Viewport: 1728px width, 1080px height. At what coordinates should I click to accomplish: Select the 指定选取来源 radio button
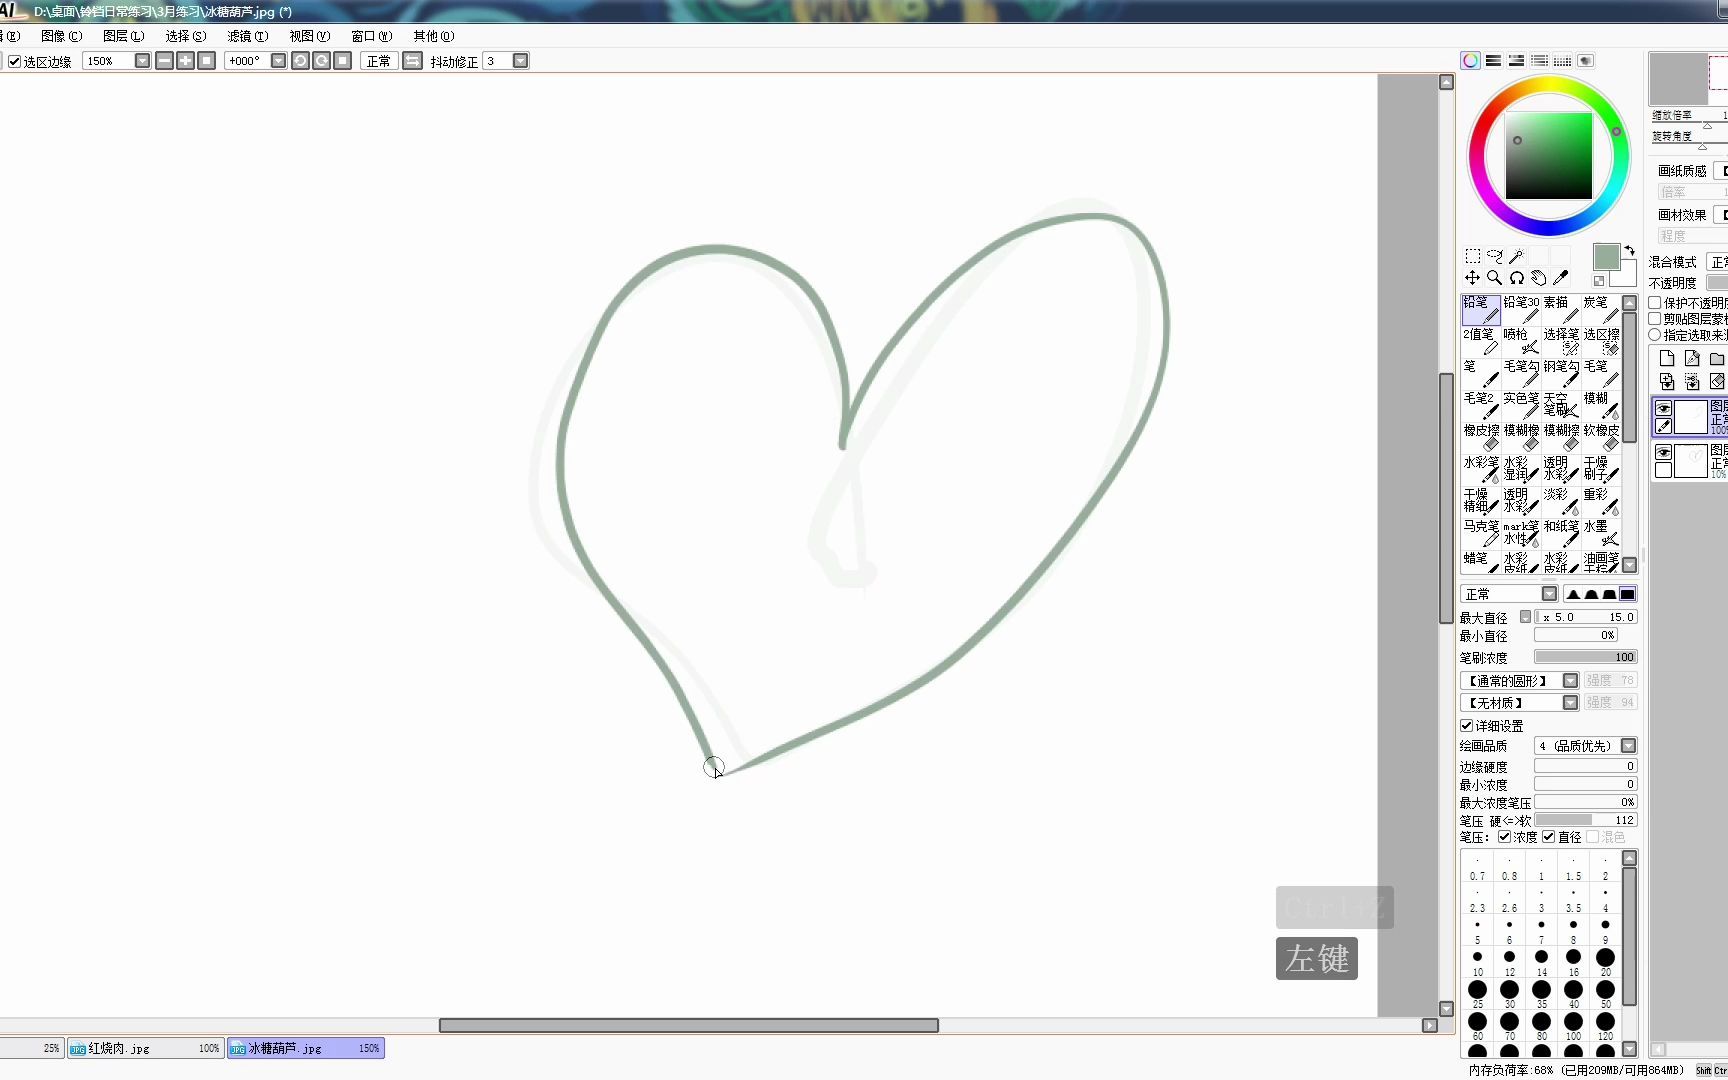[1655, 335]
